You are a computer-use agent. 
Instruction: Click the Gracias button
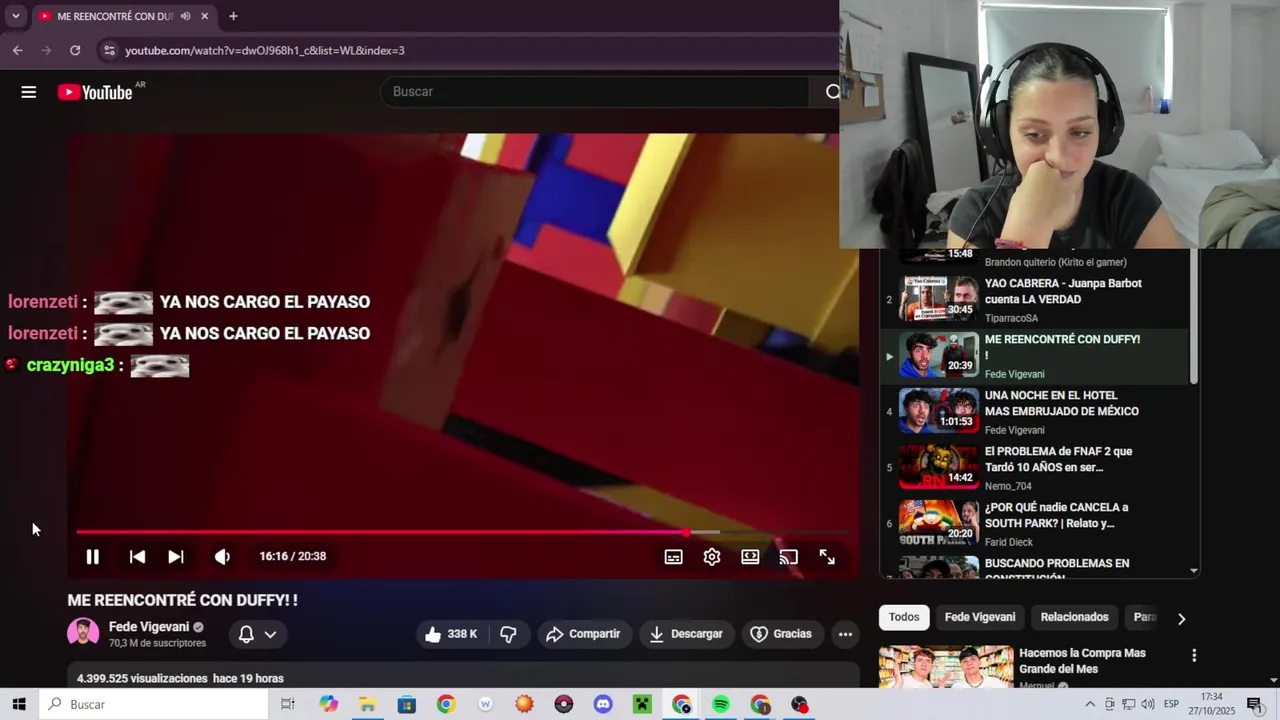[x=781, y=634]
